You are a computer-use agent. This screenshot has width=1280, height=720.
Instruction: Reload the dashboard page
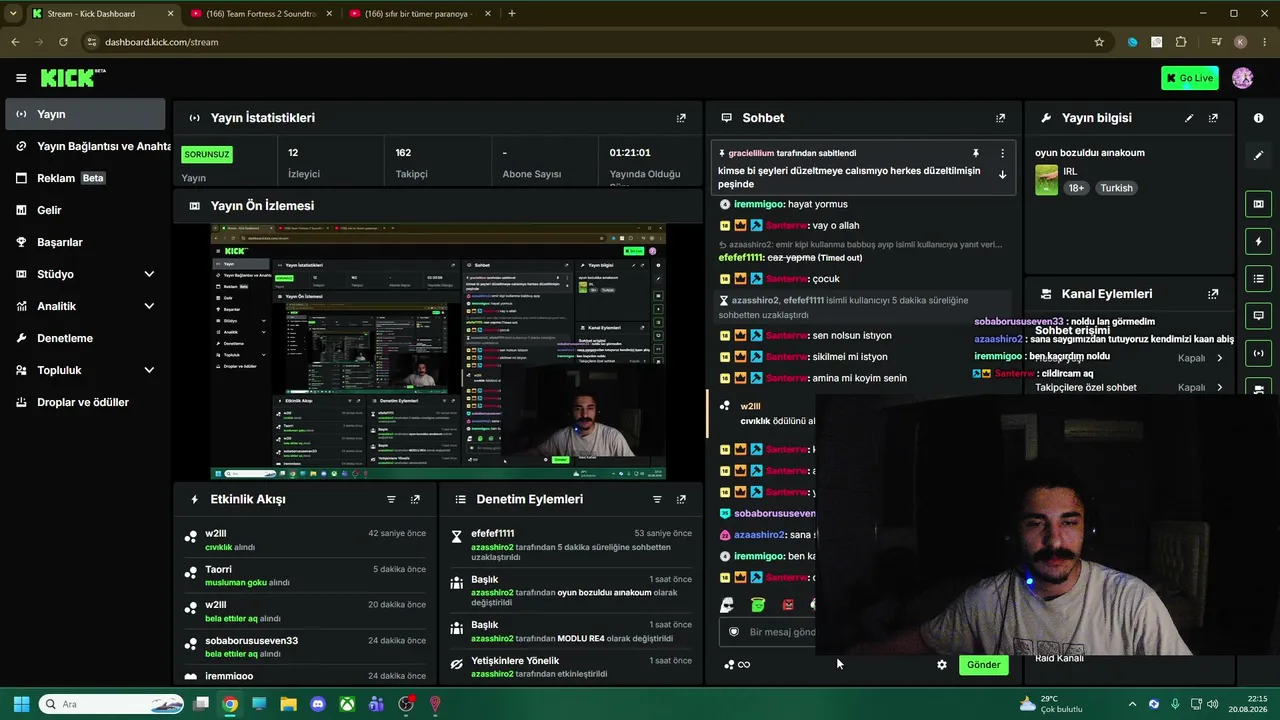(x=63, y=42)
